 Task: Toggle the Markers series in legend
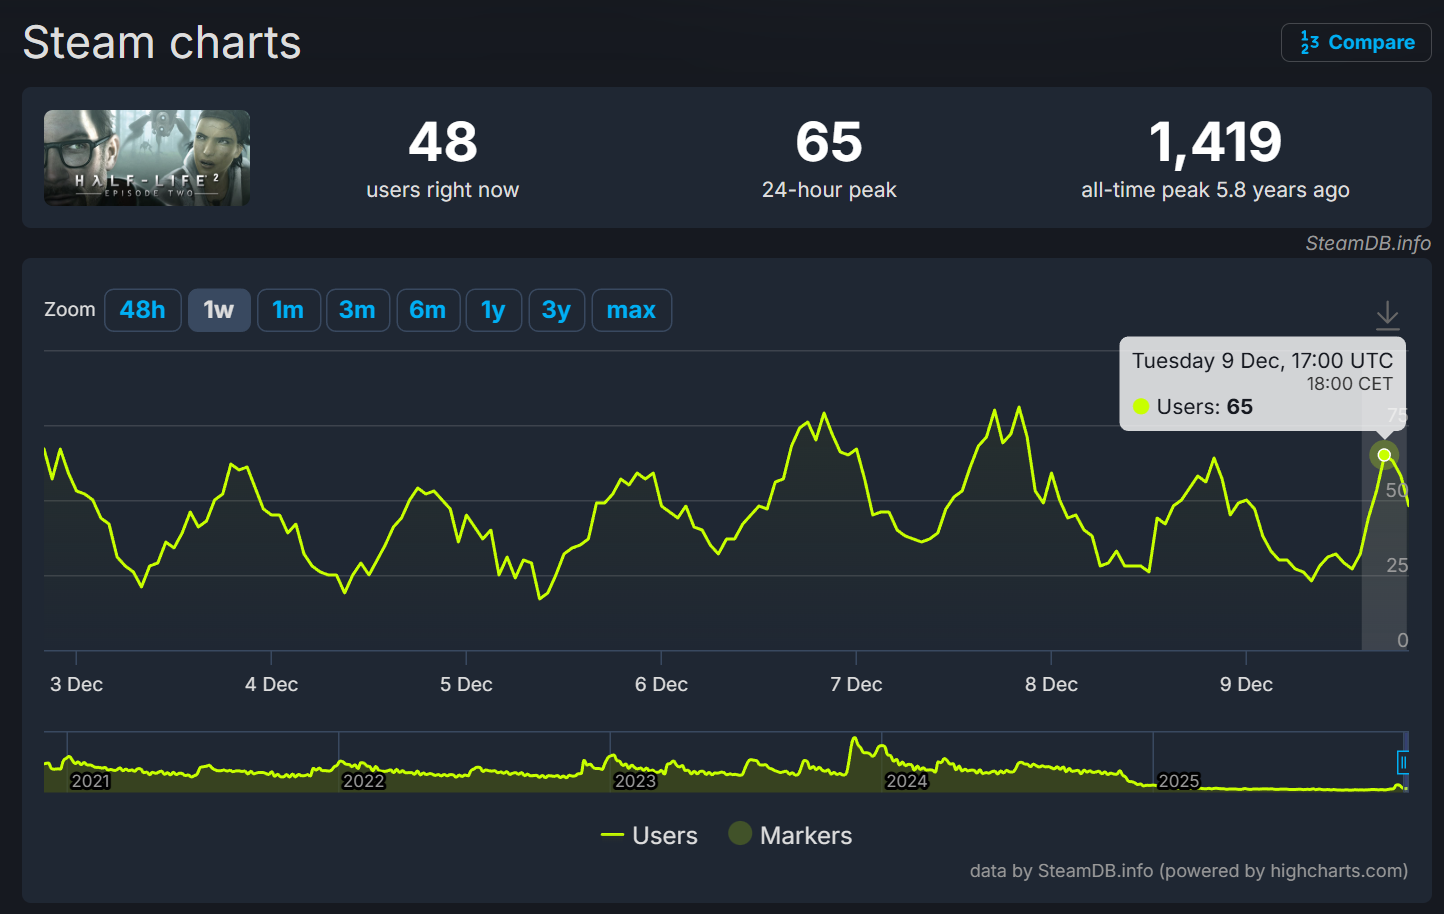(x=790, y=835)
